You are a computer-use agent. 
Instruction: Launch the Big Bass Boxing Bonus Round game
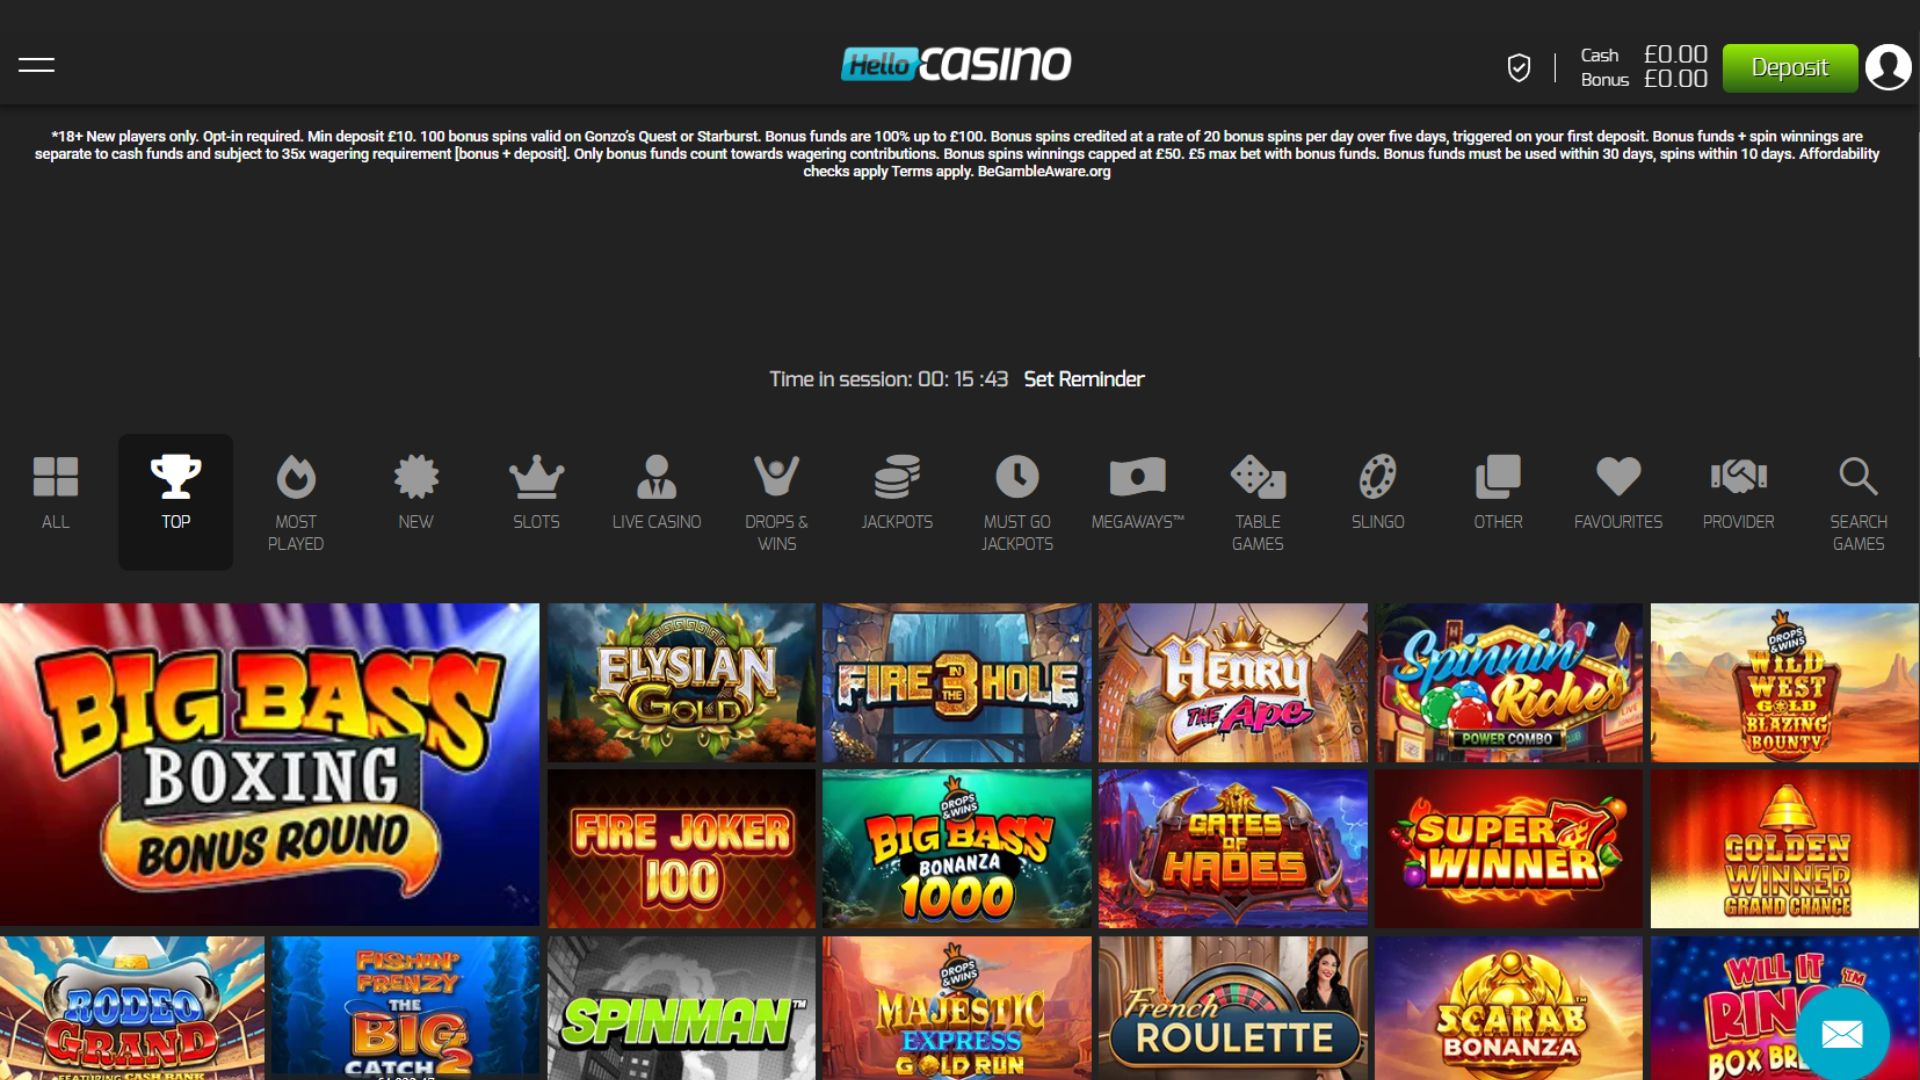(x=270, y=765)
